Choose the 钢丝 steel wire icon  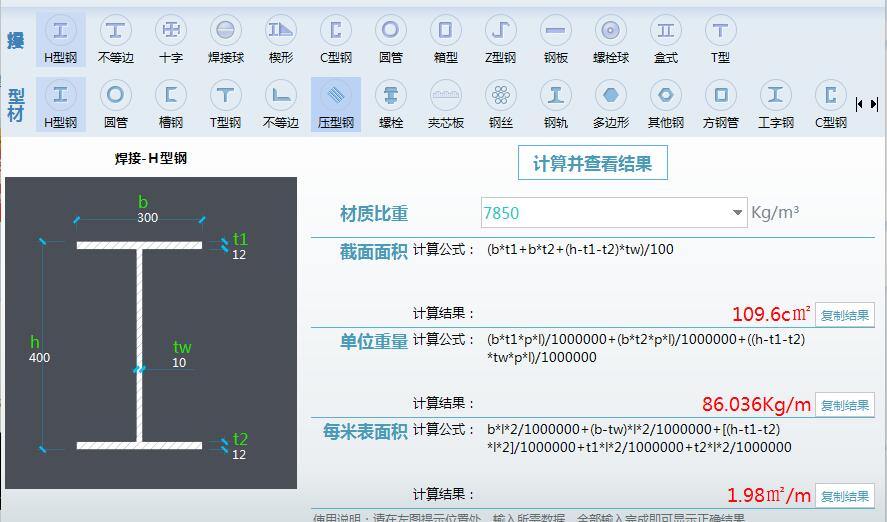(x=501, y=105)
